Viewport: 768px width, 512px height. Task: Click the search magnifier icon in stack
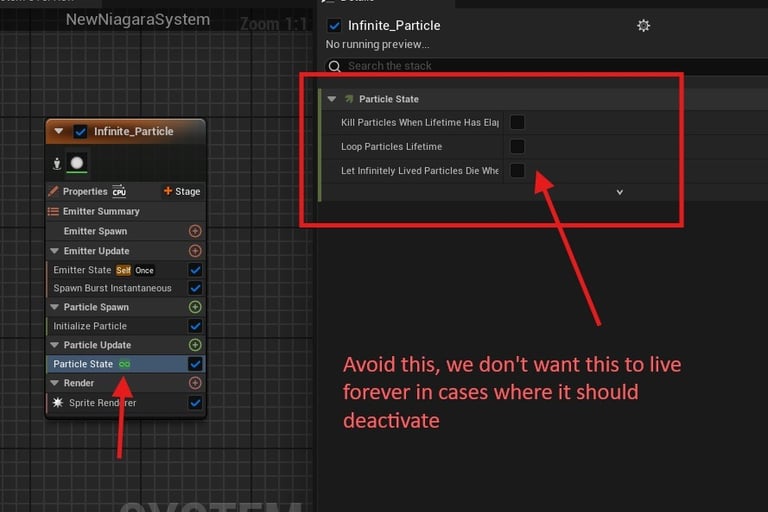pos(335,66)
